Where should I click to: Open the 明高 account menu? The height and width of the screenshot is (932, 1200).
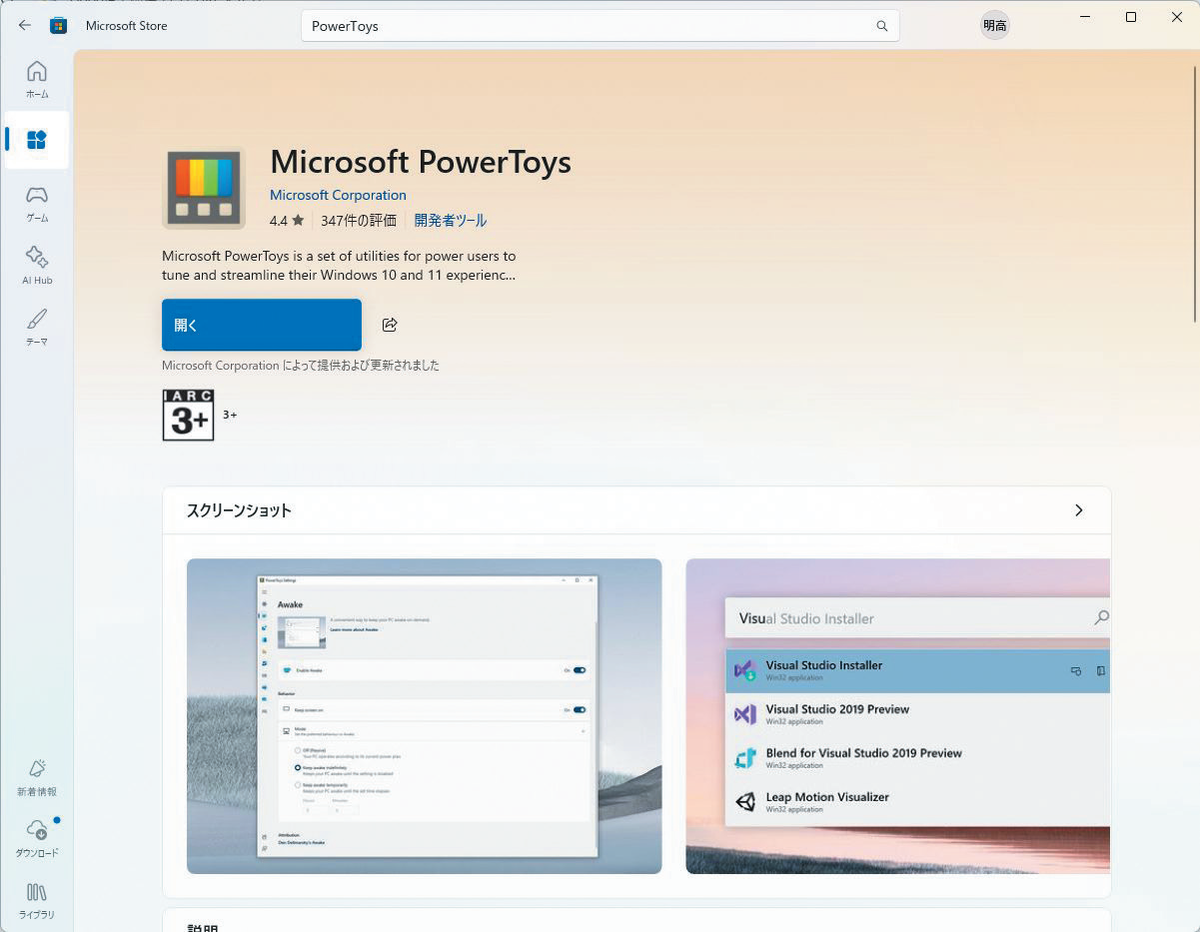[x=994, y=25]
